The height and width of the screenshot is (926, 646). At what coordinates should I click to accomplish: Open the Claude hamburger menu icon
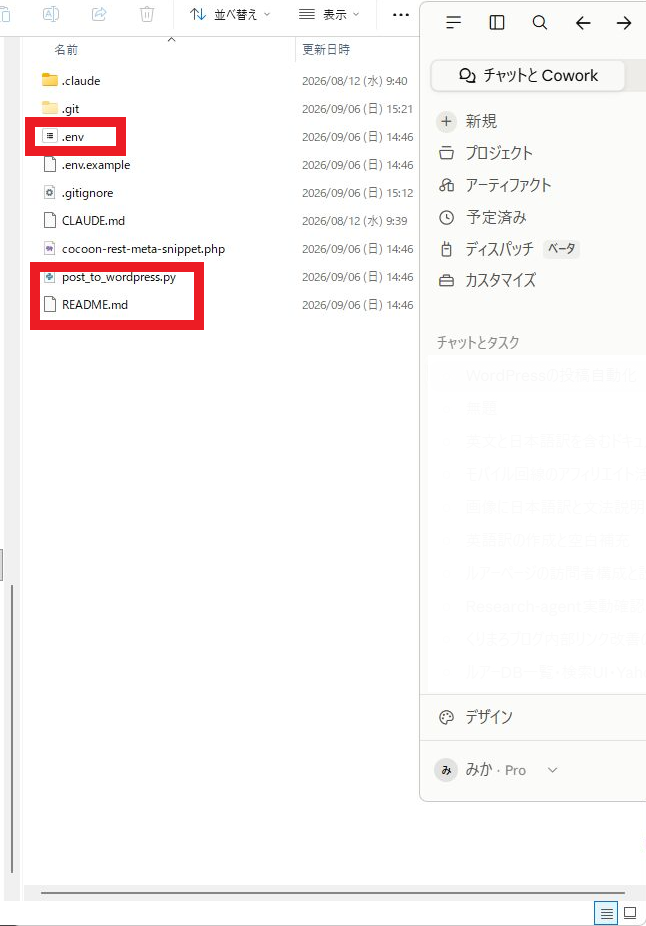[453, 23]
